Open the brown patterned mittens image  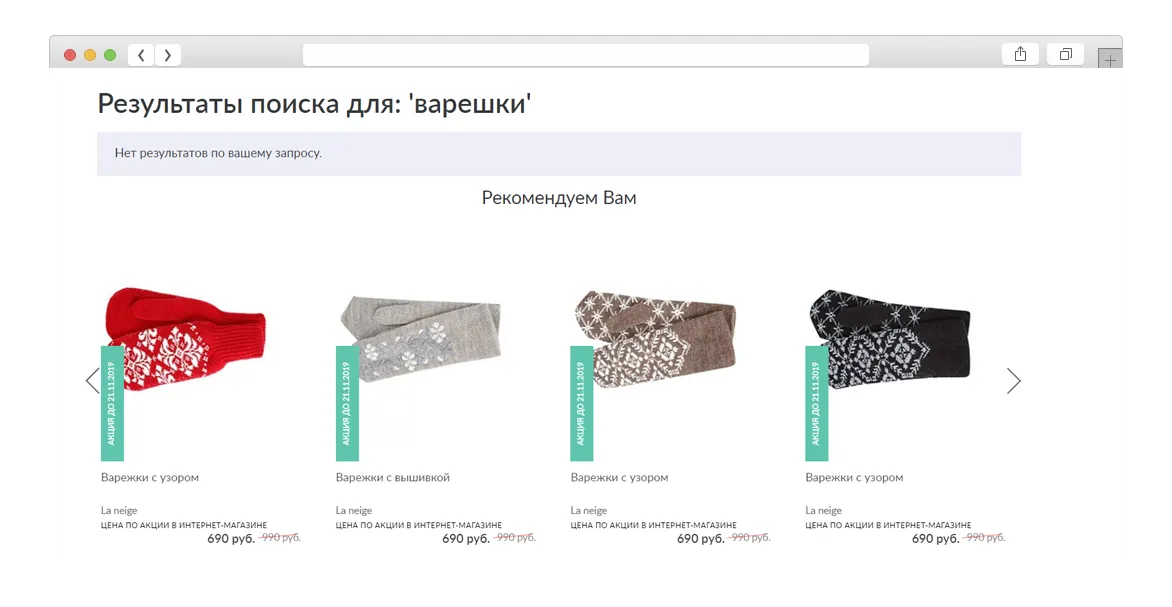[656, 338]
